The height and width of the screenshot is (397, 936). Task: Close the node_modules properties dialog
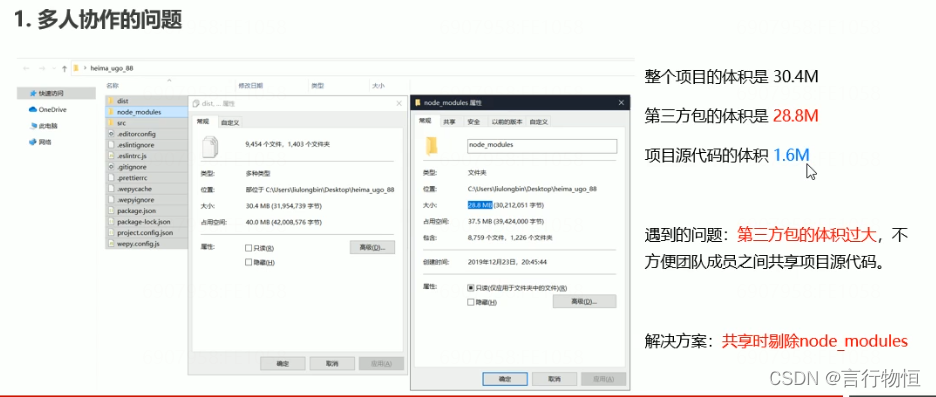pos(621,103)
